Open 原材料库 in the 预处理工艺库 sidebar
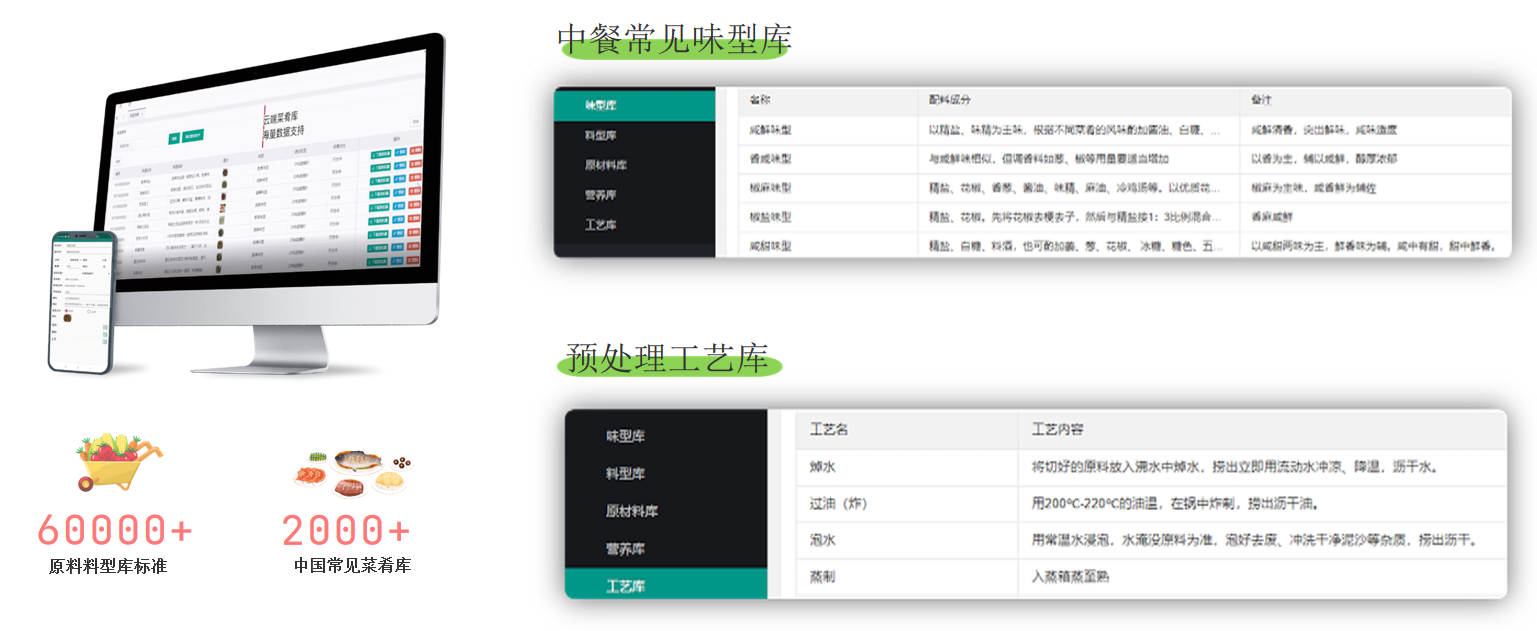The width and height of the screenshot is (1537, 631). pyautogui.click(x=631, y=511)
